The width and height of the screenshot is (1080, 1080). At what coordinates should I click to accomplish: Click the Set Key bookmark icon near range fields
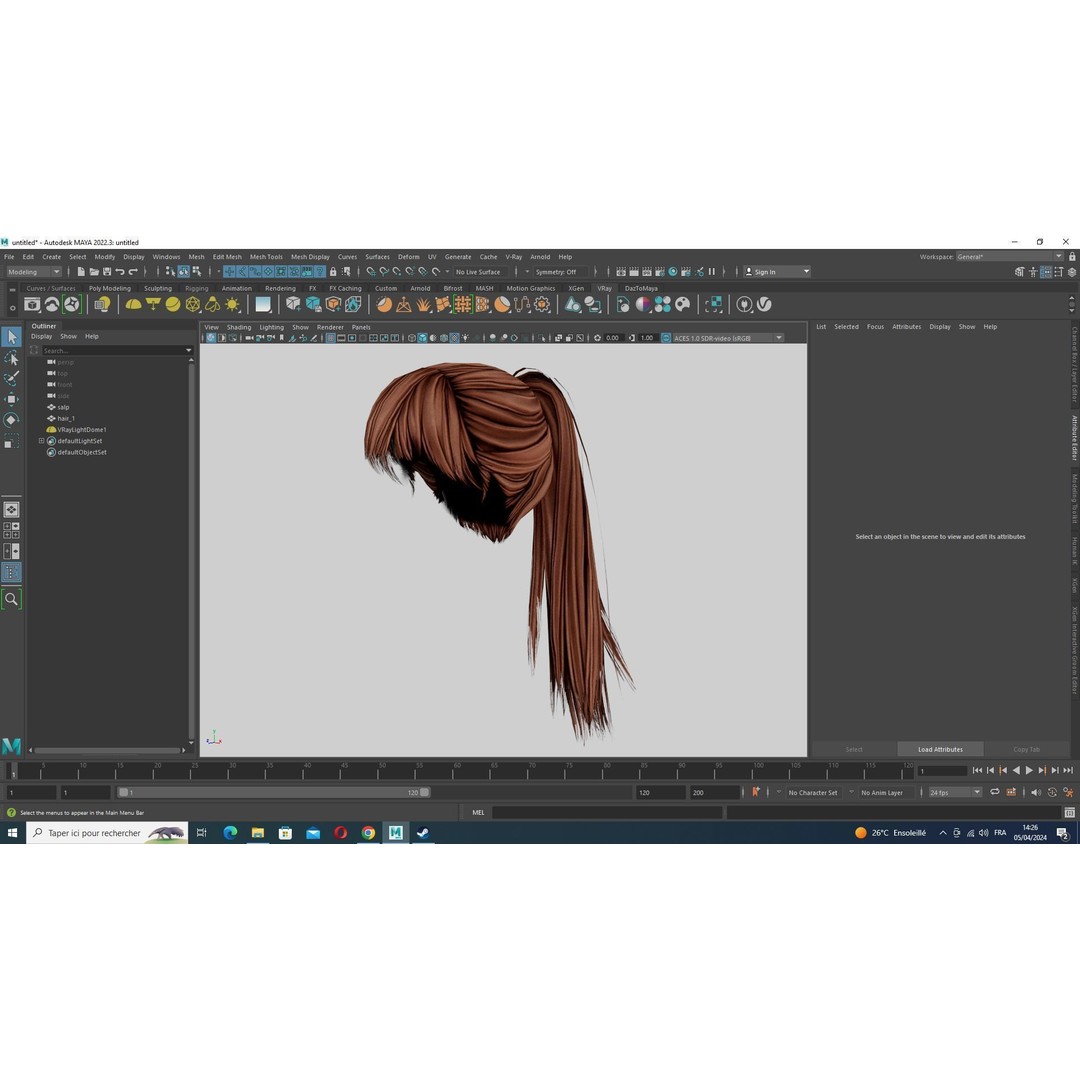pyautogui.click(x=756, y=792)
